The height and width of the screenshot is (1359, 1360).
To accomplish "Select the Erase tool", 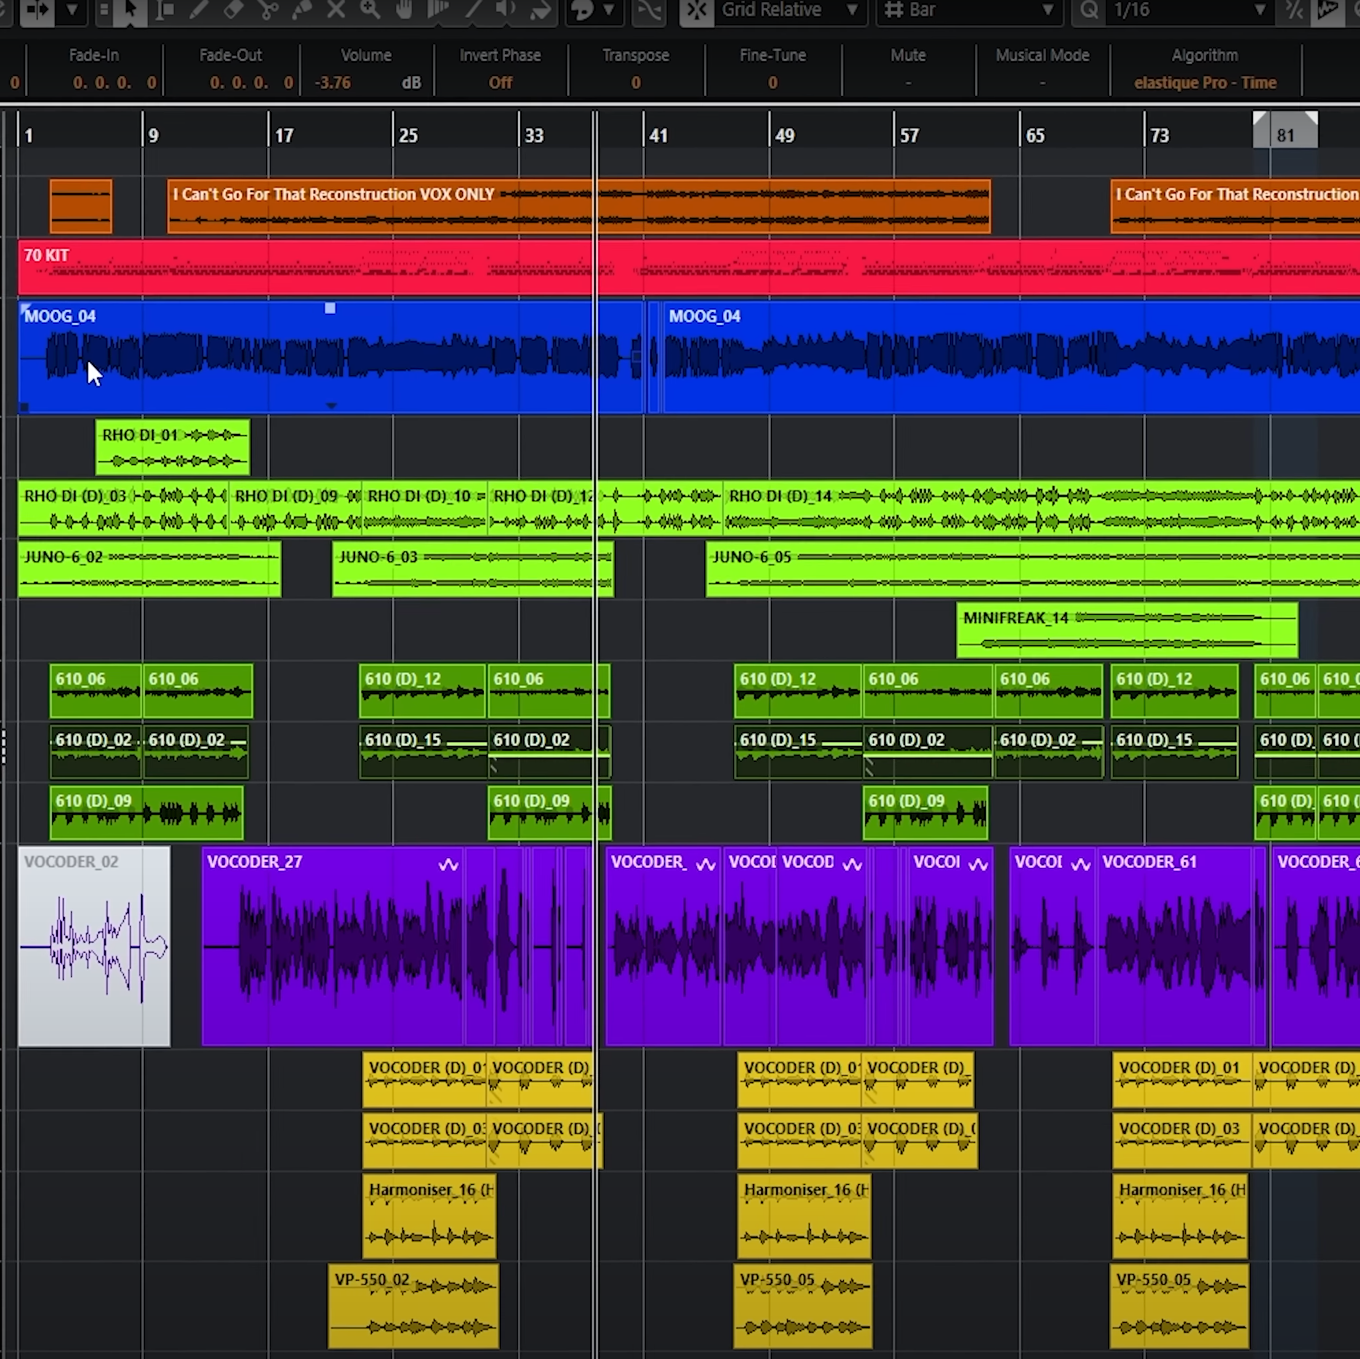I will tap(233, 10).
